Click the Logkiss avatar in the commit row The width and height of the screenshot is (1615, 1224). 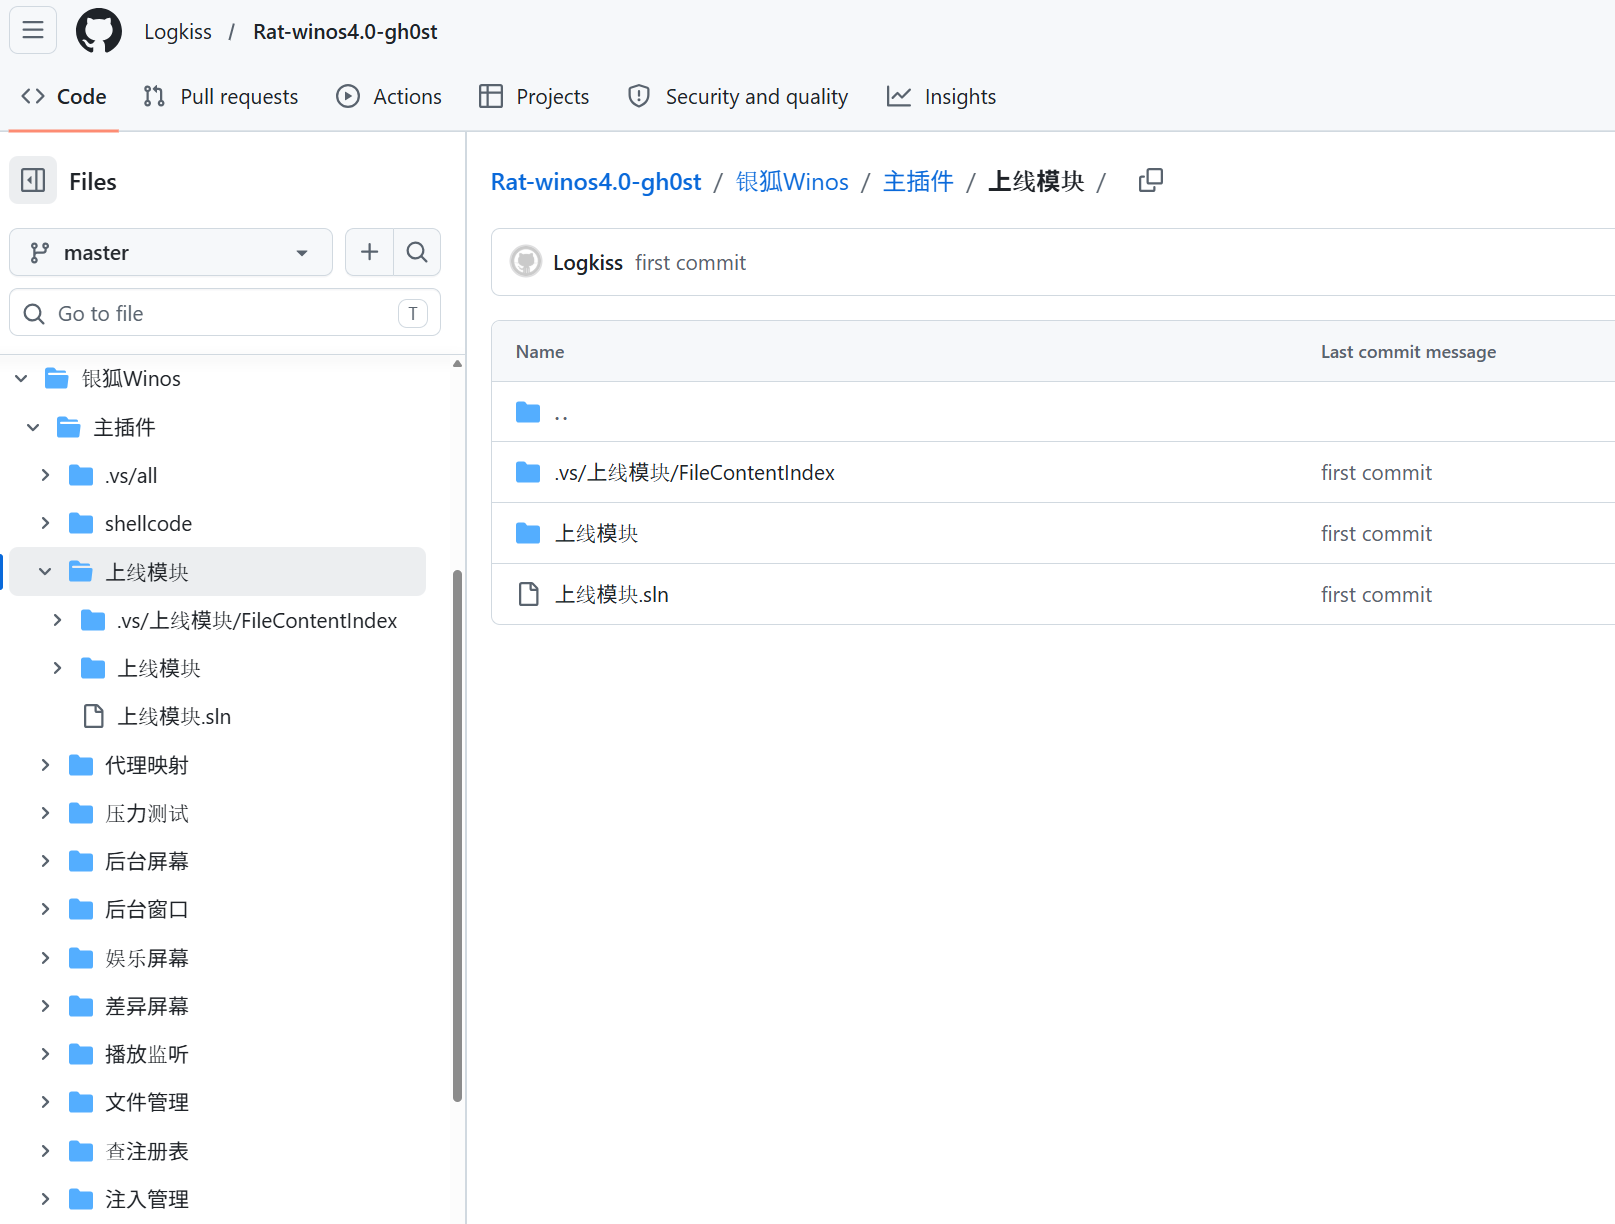click(526, 262)
